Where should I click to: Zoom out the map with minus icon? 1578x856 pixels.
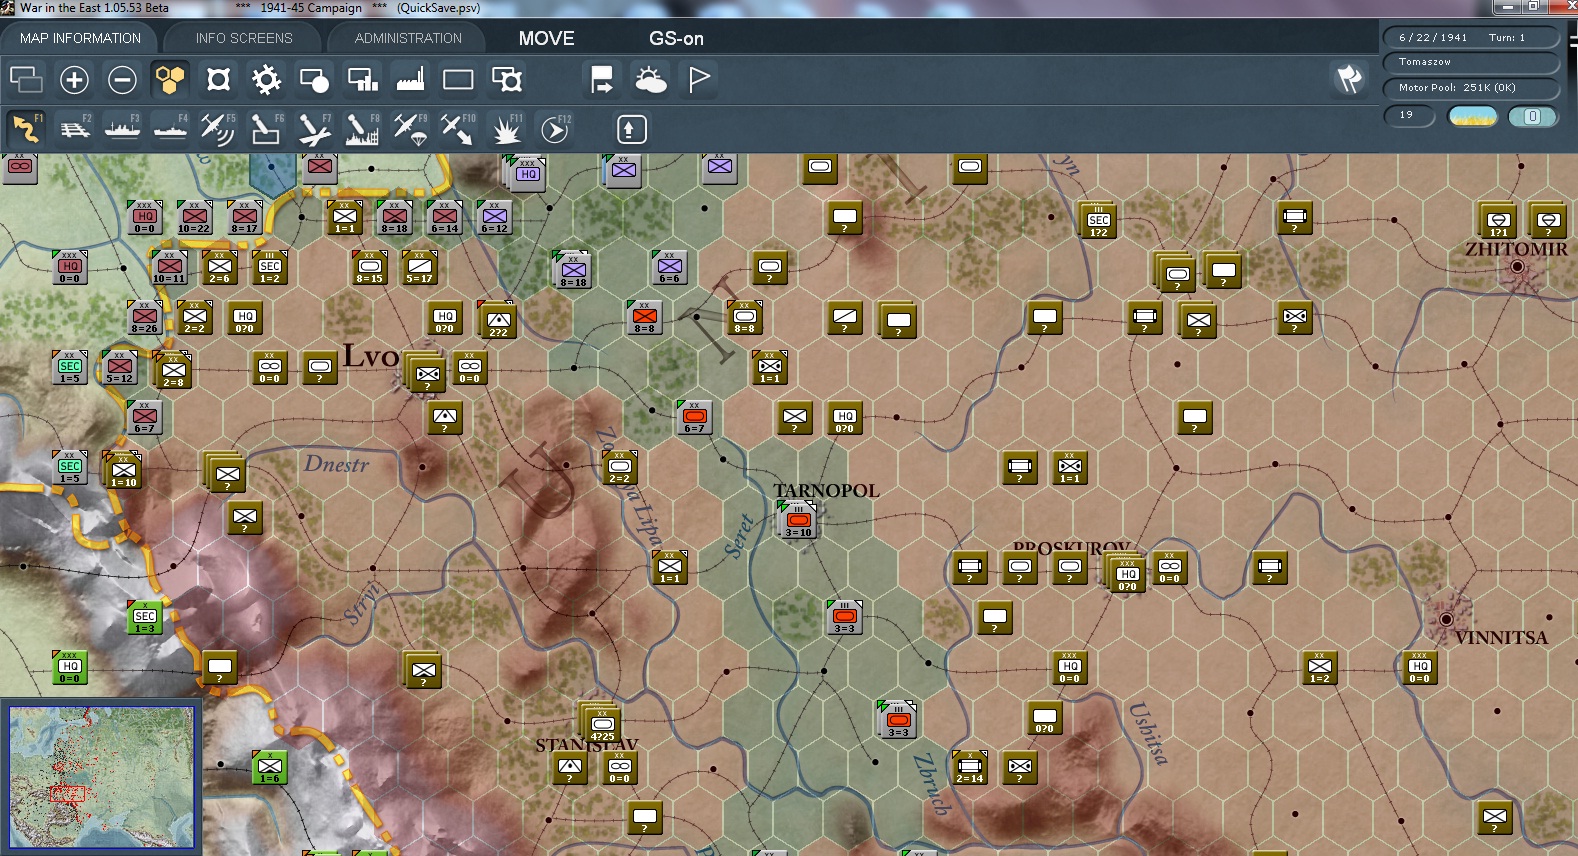pos(122,79)
